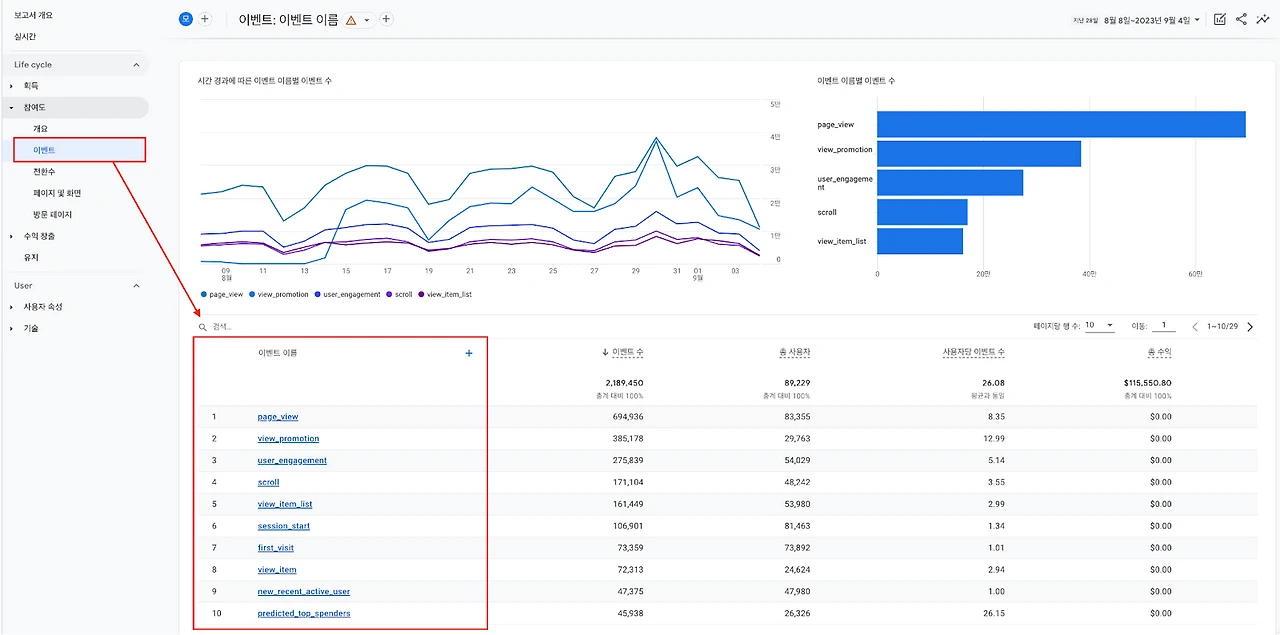
Task: Open rows per page dropdown
Action: tap(1099, 326)
